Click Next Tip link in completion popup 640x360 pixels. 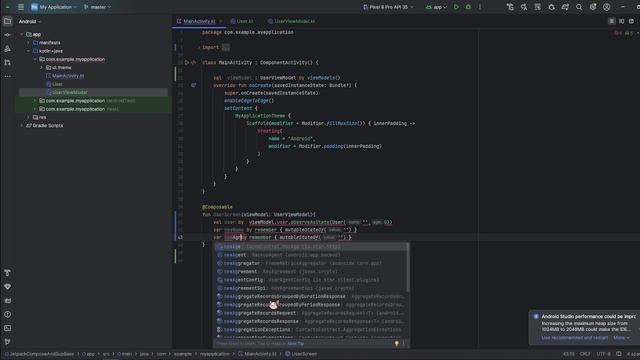pos(296,344)
